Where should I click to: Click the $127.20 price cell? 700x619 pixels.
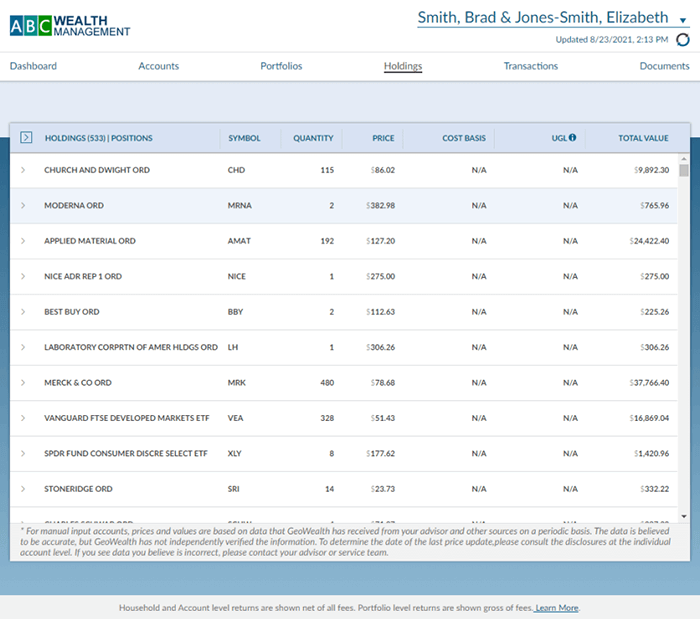[x=380, y=241]
